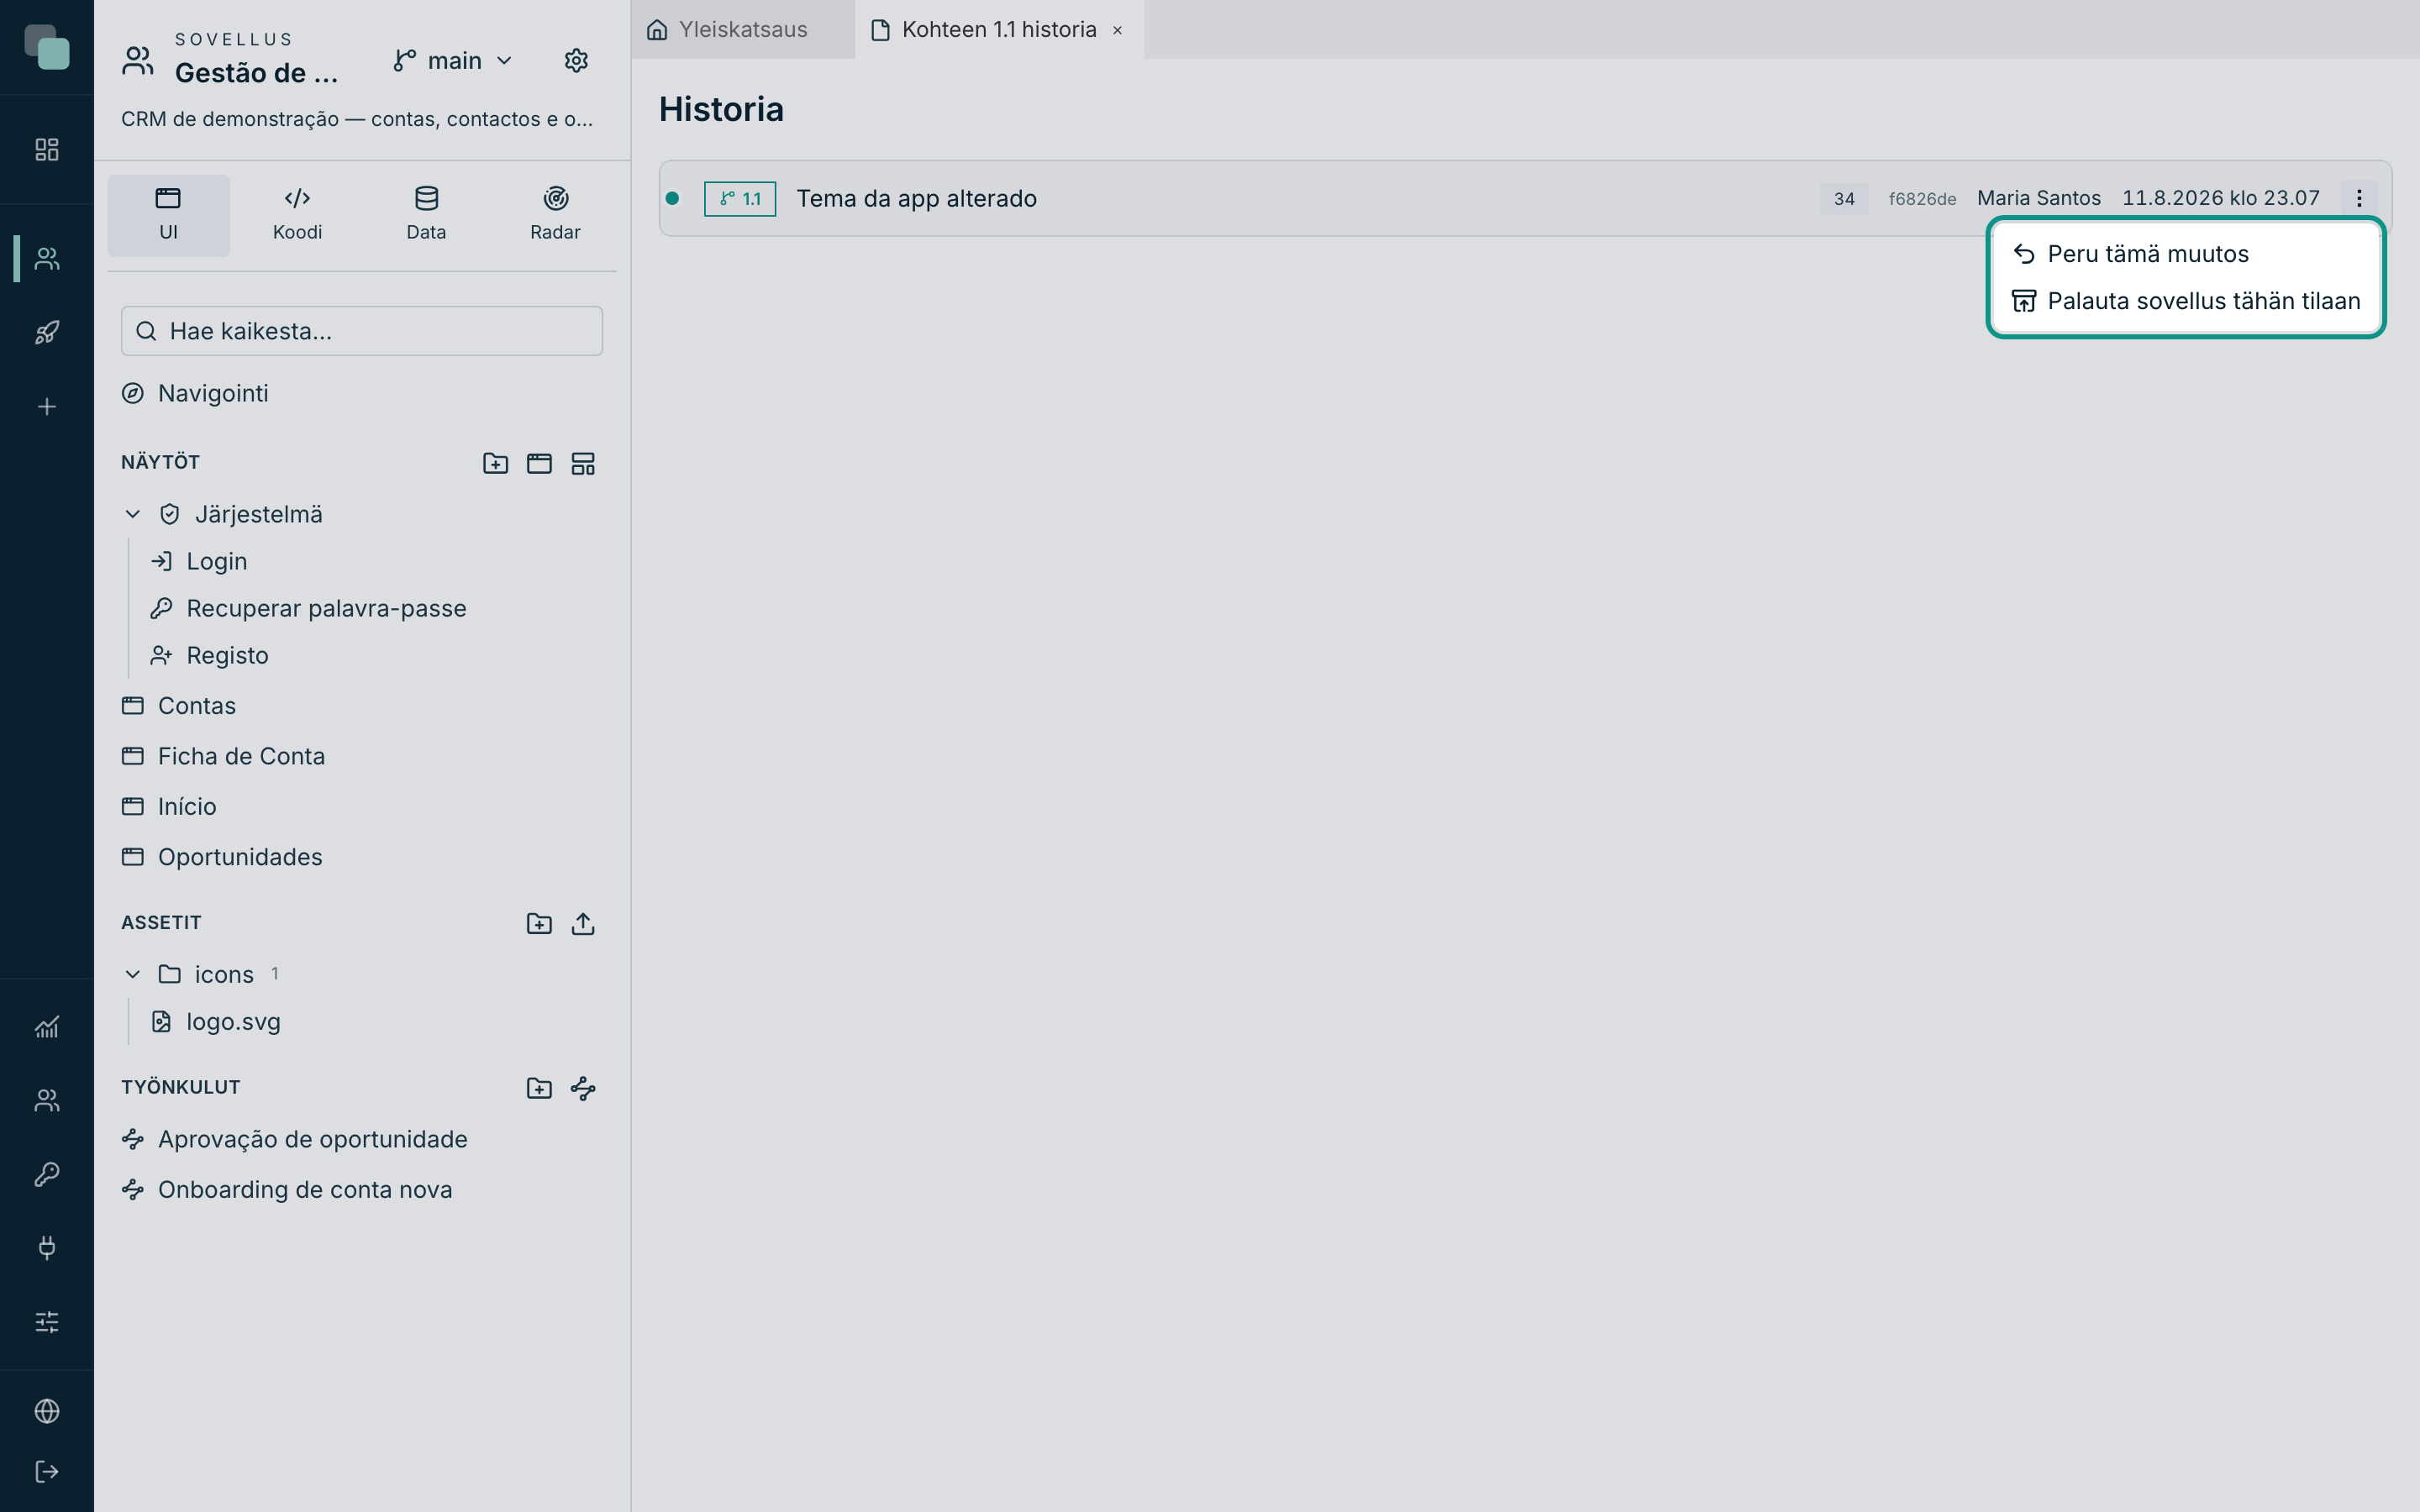Open the three-dot menu for commit row
Screen dimensions: 2420x1512
2359,198
